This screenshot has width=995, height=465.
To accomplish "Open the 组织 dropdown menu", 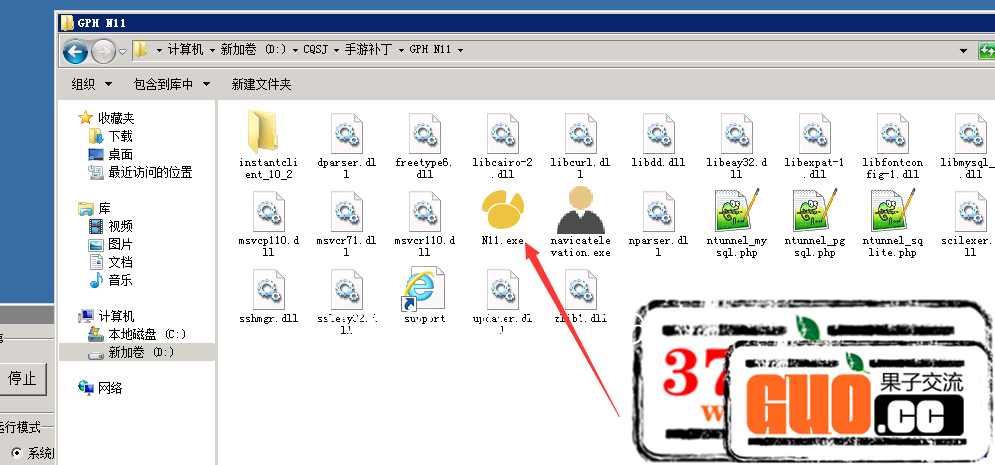I will coord(91,84).
